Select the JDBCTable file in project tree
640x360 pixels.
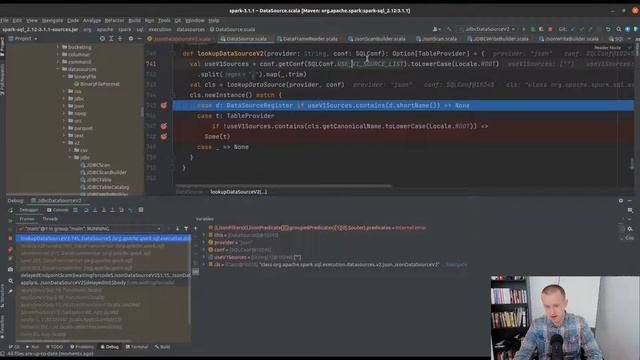click(96, 180)
